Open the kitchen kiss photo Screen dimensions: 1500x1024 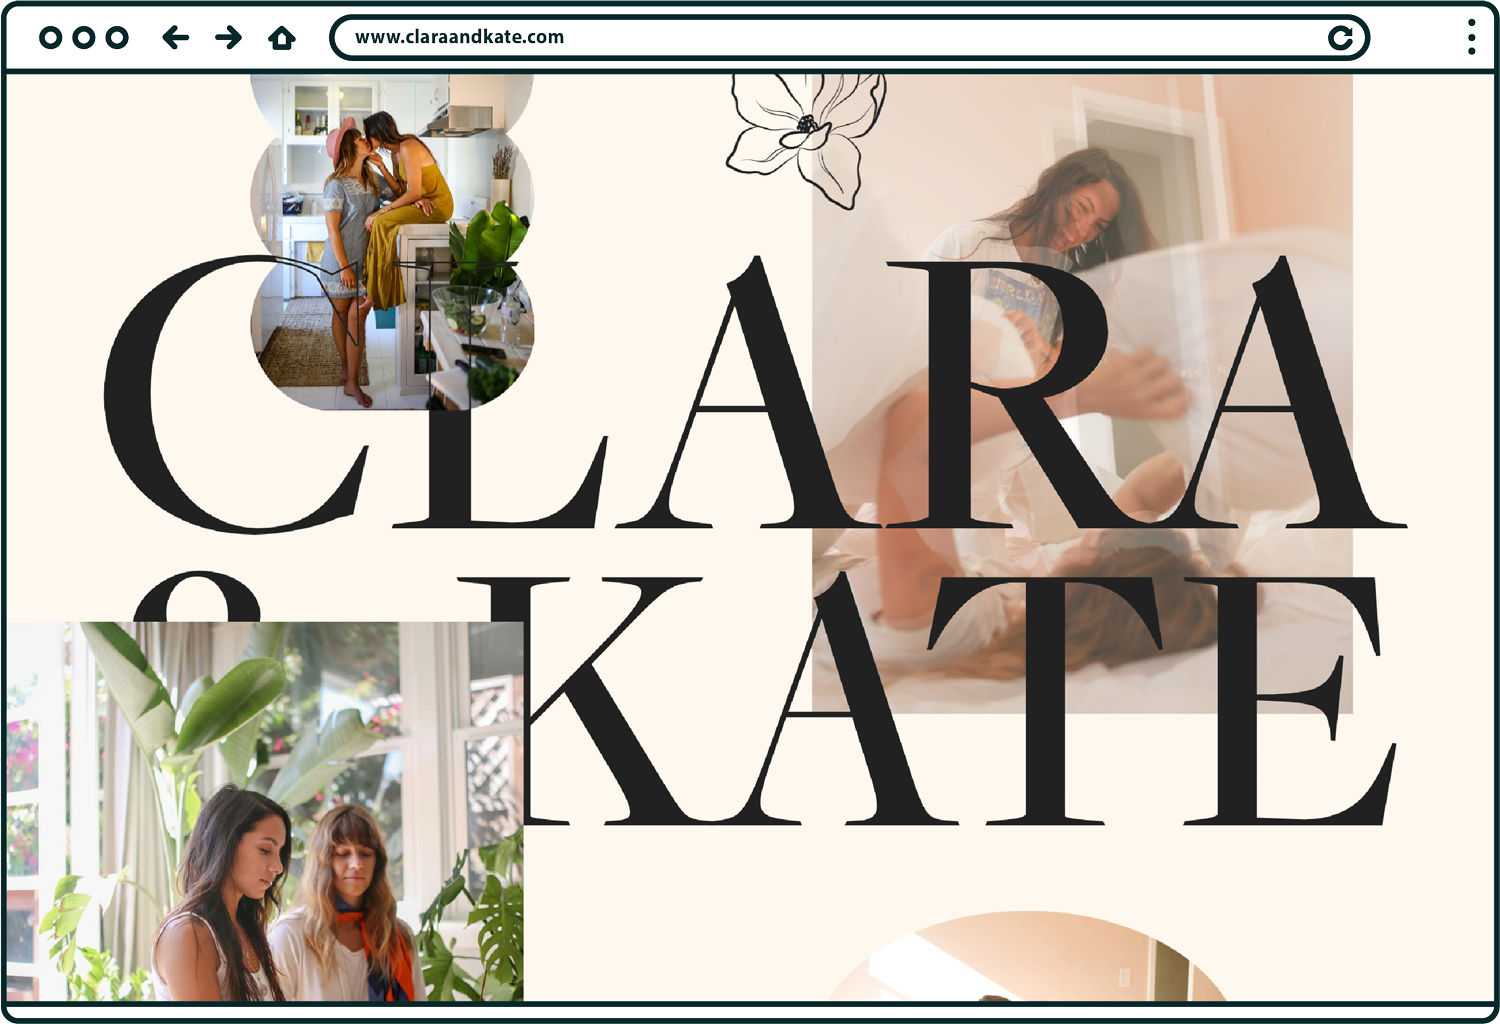coord(392,242)
